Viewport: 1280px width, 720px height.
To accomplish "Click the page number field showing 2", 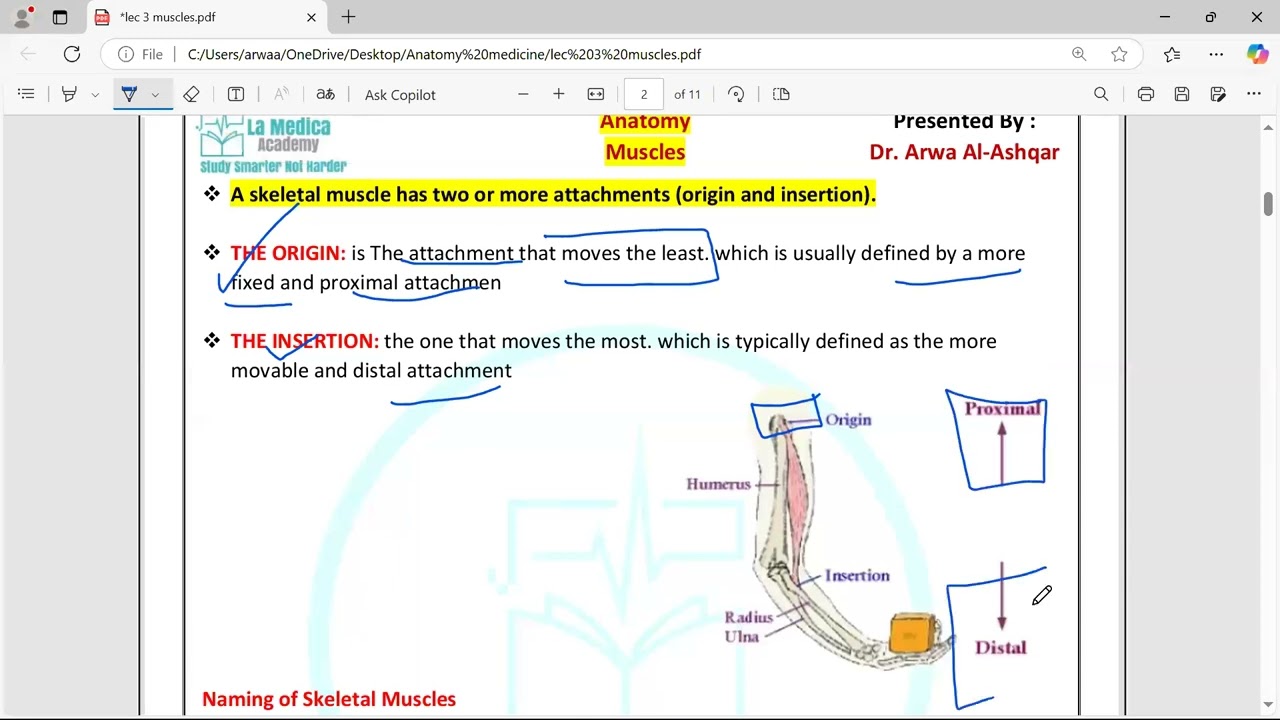I will tap(644, 94).
